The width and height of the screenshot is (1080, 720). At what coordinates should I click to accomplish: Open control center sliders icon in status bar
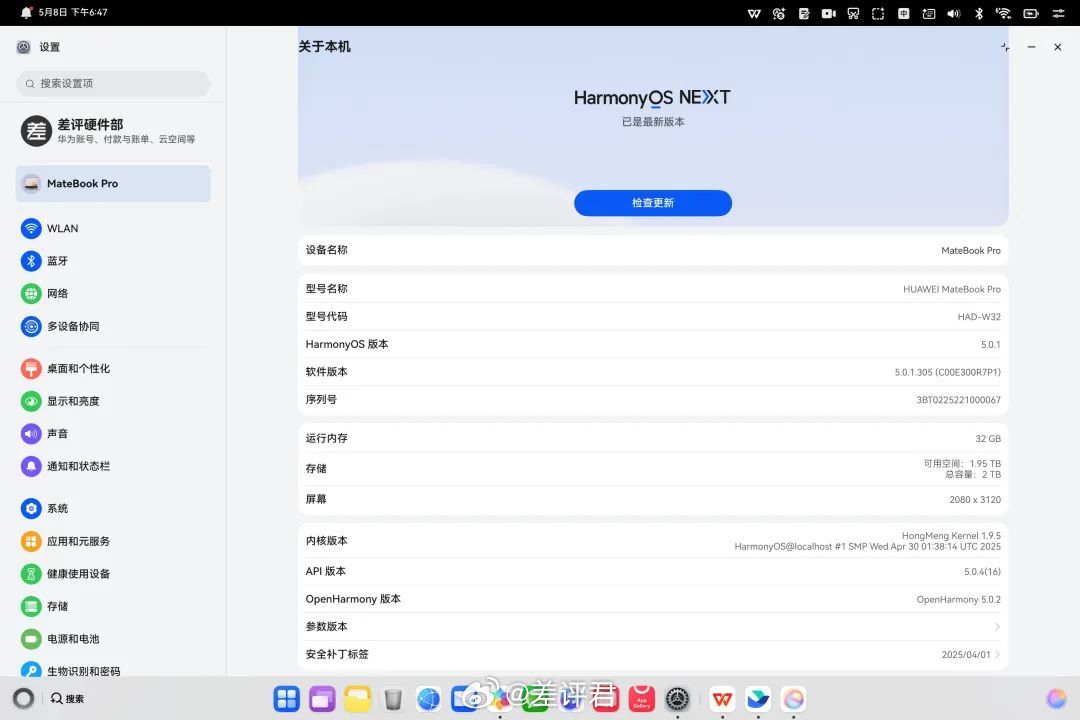[1059, 13]
